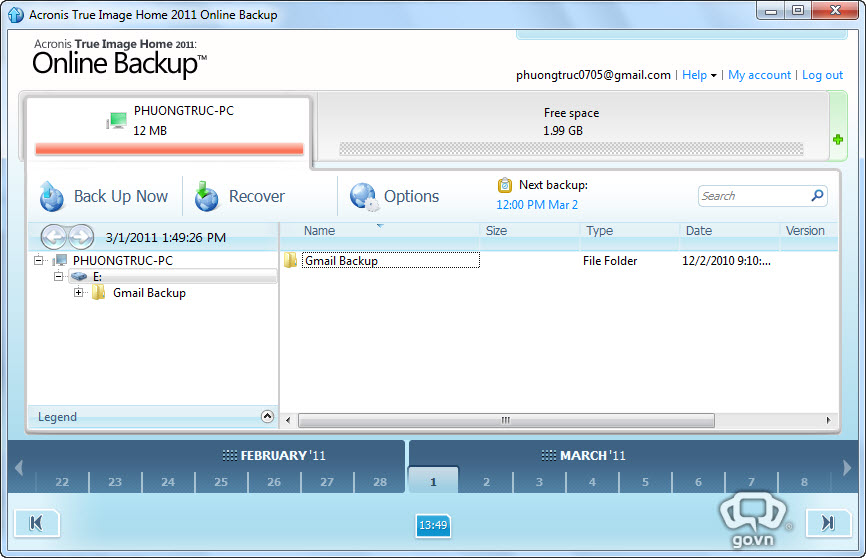
Task: Jump to first backup on timeline
Action: tap(36, 523)
